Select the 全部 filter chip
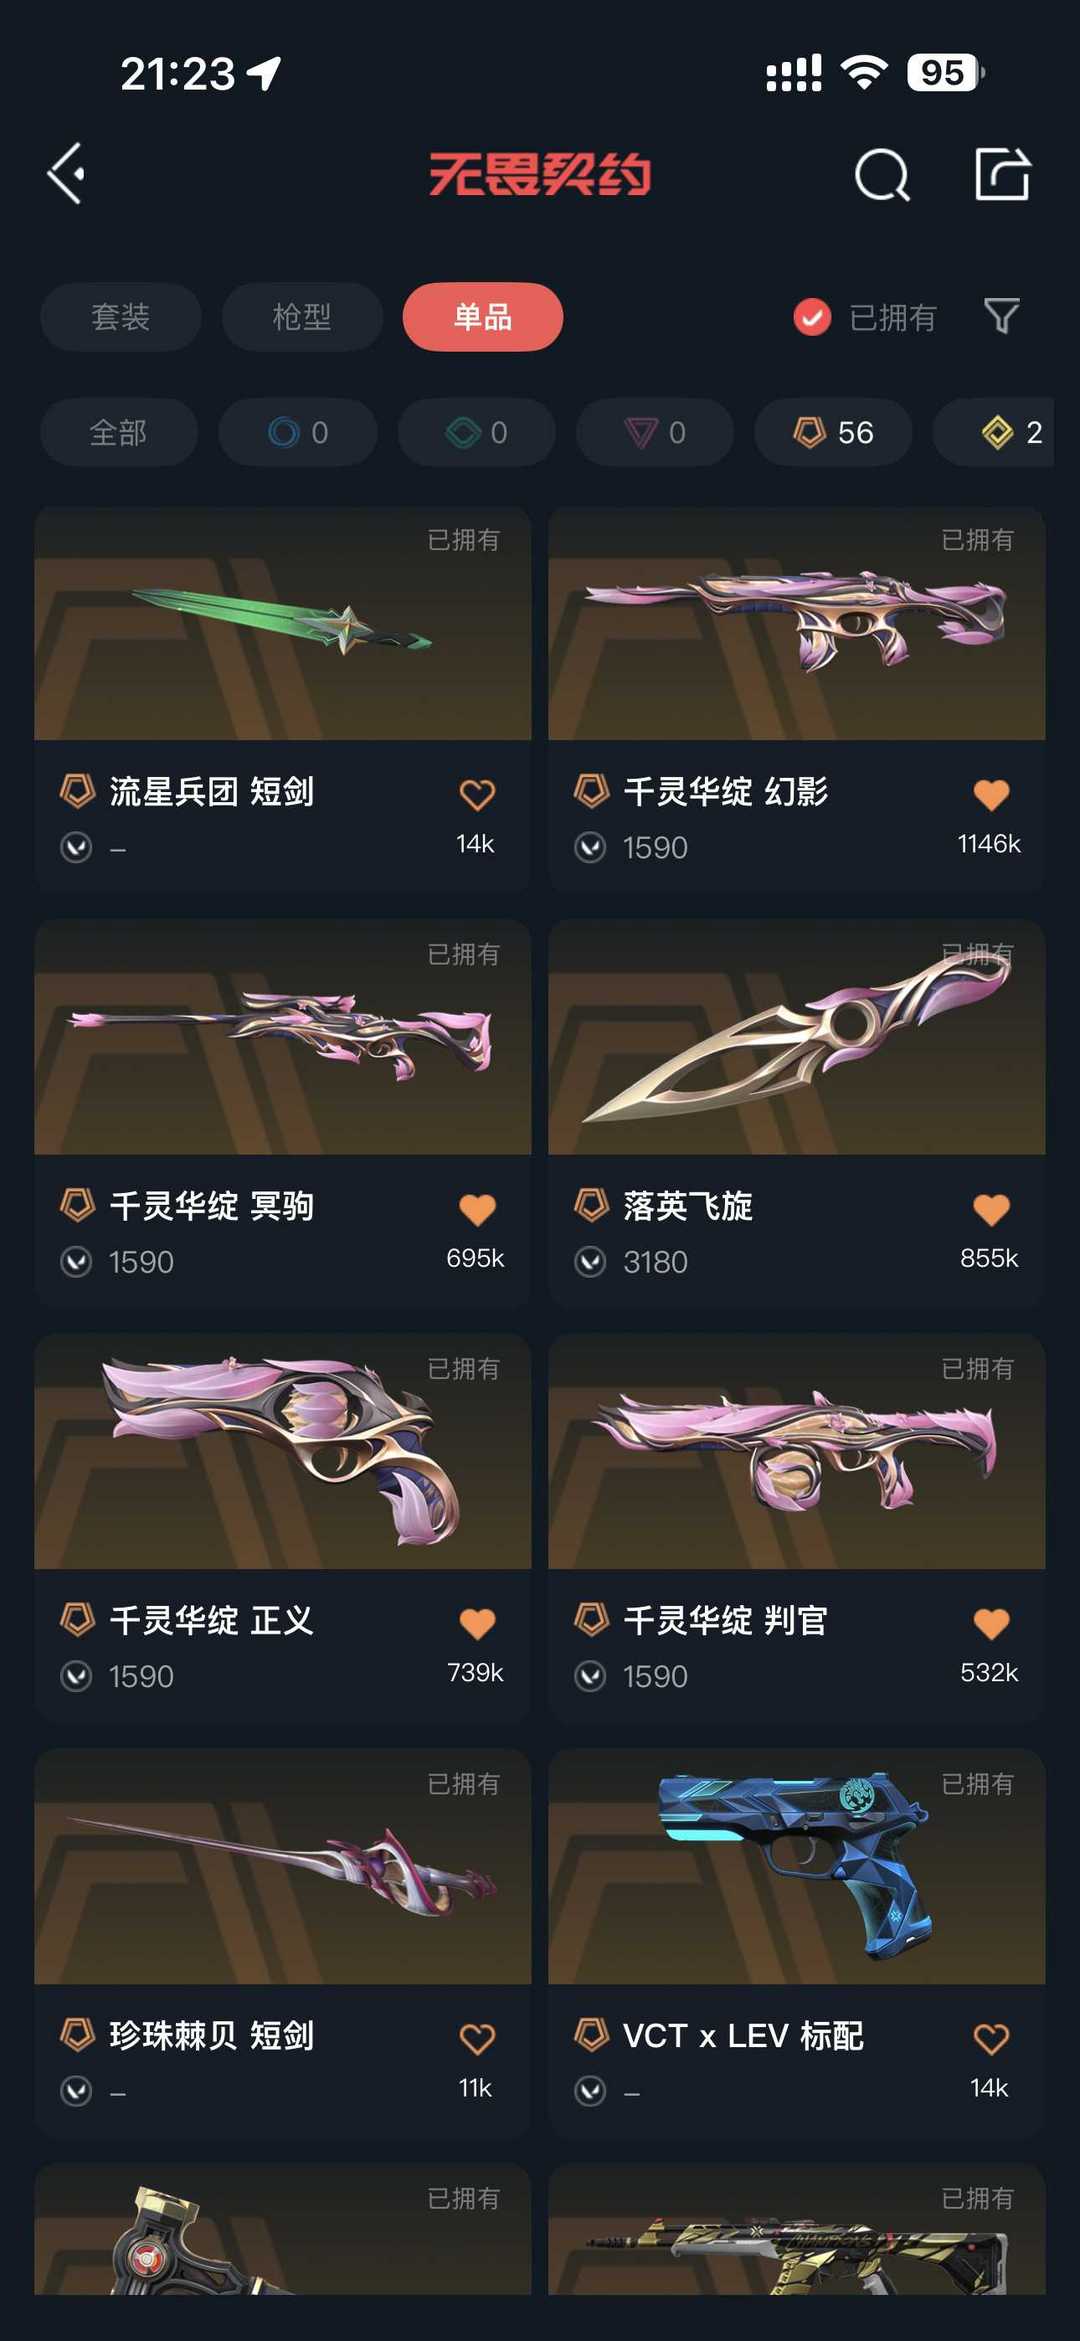Image resolution: width=1080 pixels, height=2341 pixels. [118, 432]
